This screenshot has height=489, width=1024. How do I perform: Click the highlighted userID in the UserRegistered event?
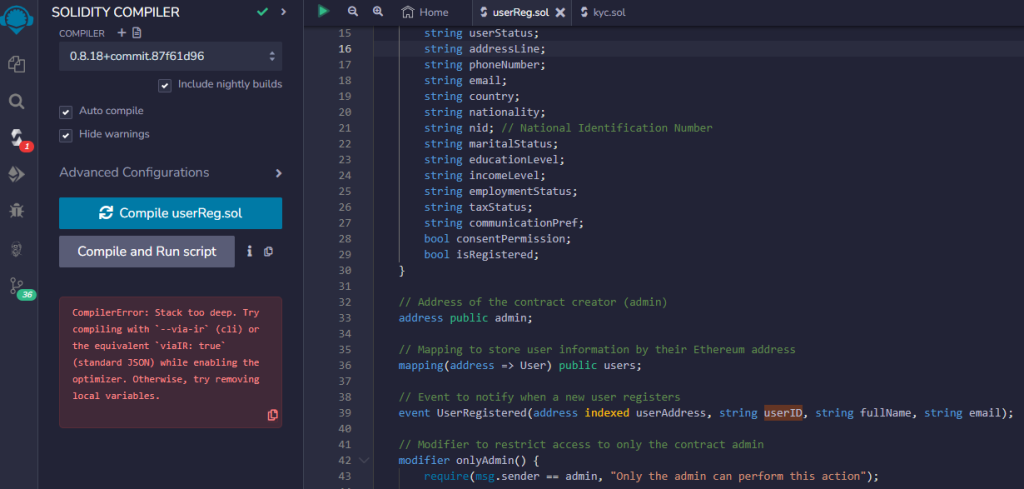click(x=782, y=413)
